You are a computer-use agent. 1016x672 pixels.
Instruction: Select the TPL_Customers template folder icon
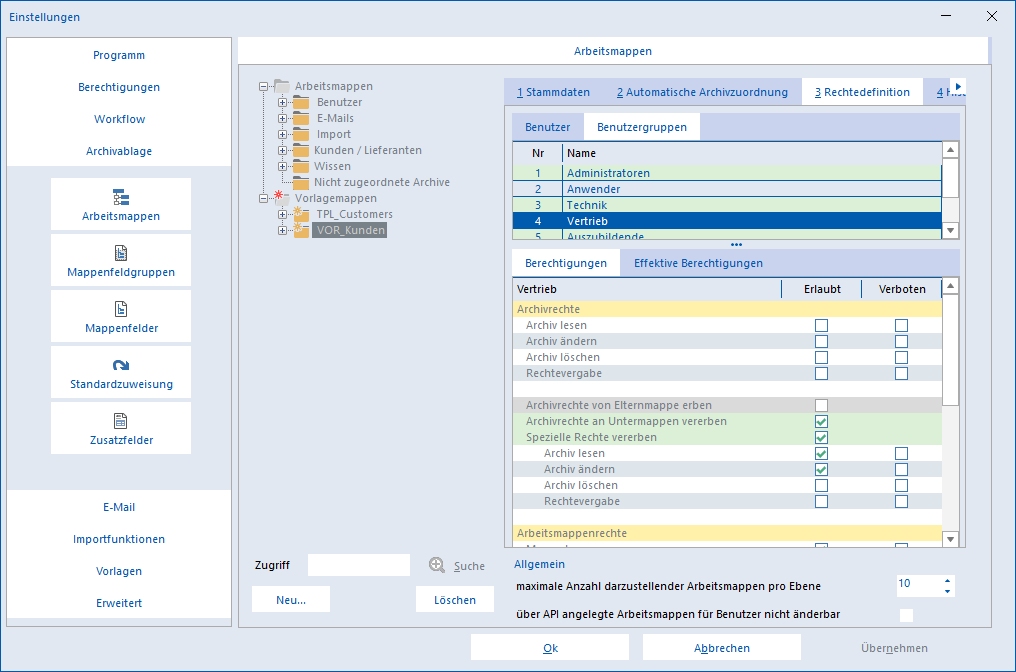[301, 214]
